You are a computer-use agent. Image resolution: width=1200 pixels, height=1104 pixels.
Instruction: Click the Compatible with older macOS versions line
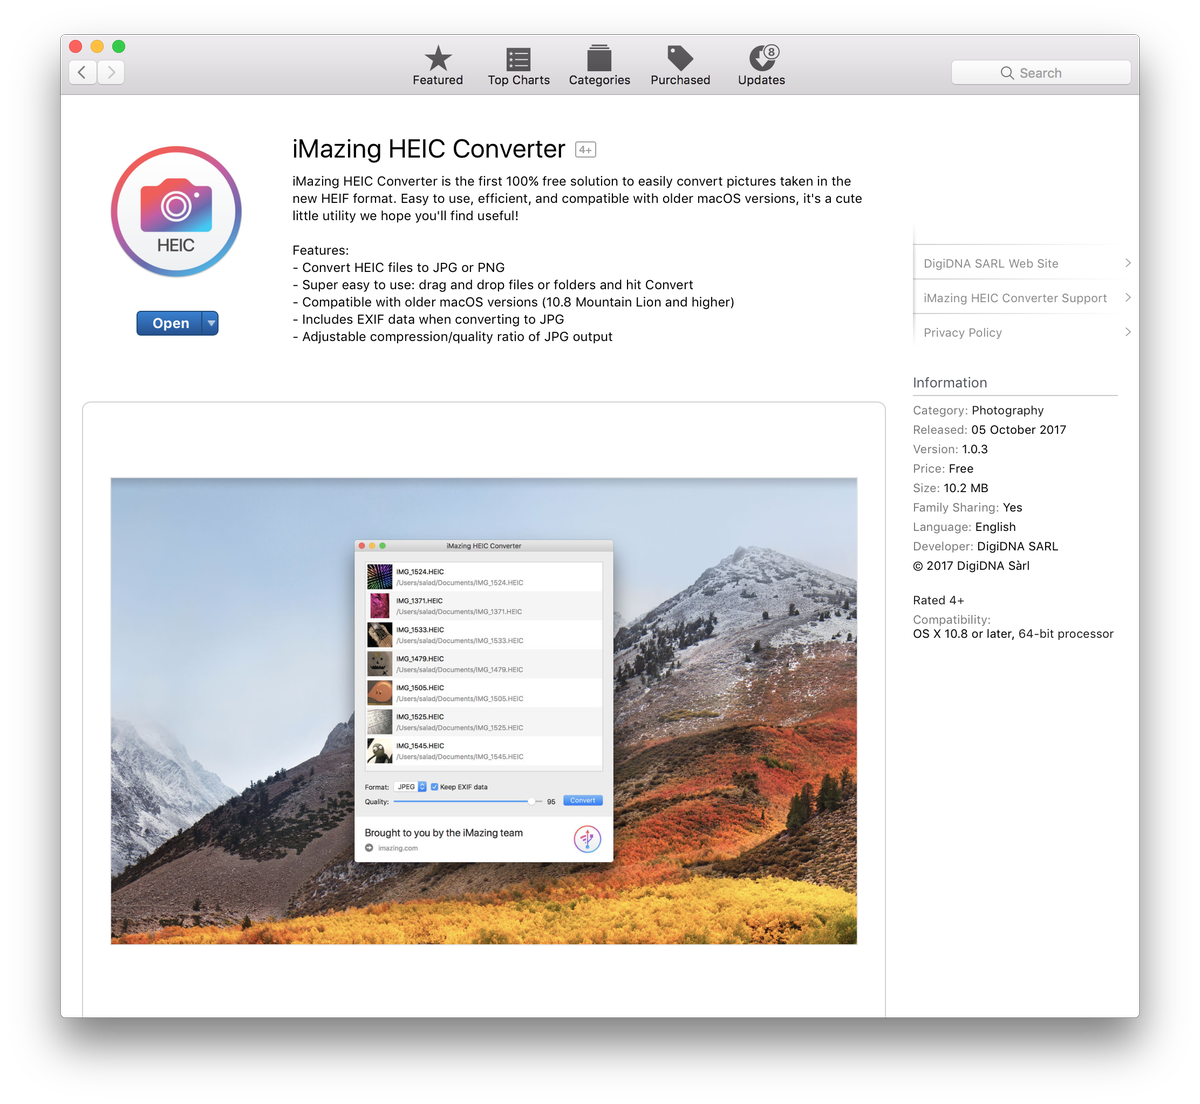point(513,302)
